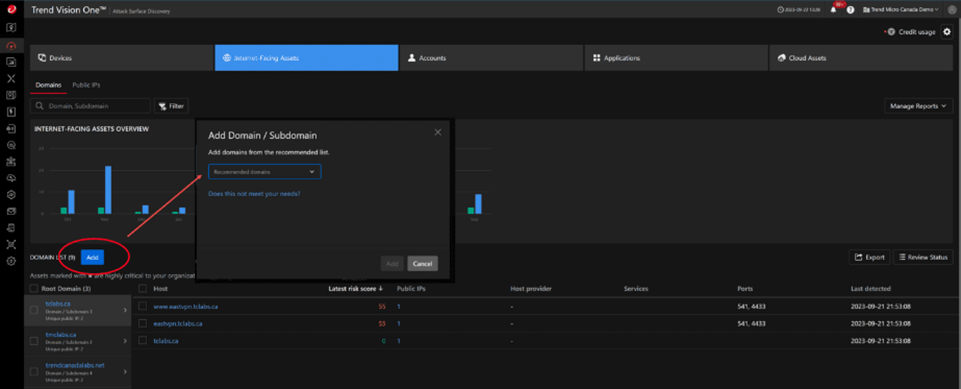This screenshot has width=961, height=389.
Task: Tick the trendcanadalabs.net root domain checkbox
Action: click(x=34, y=372)
